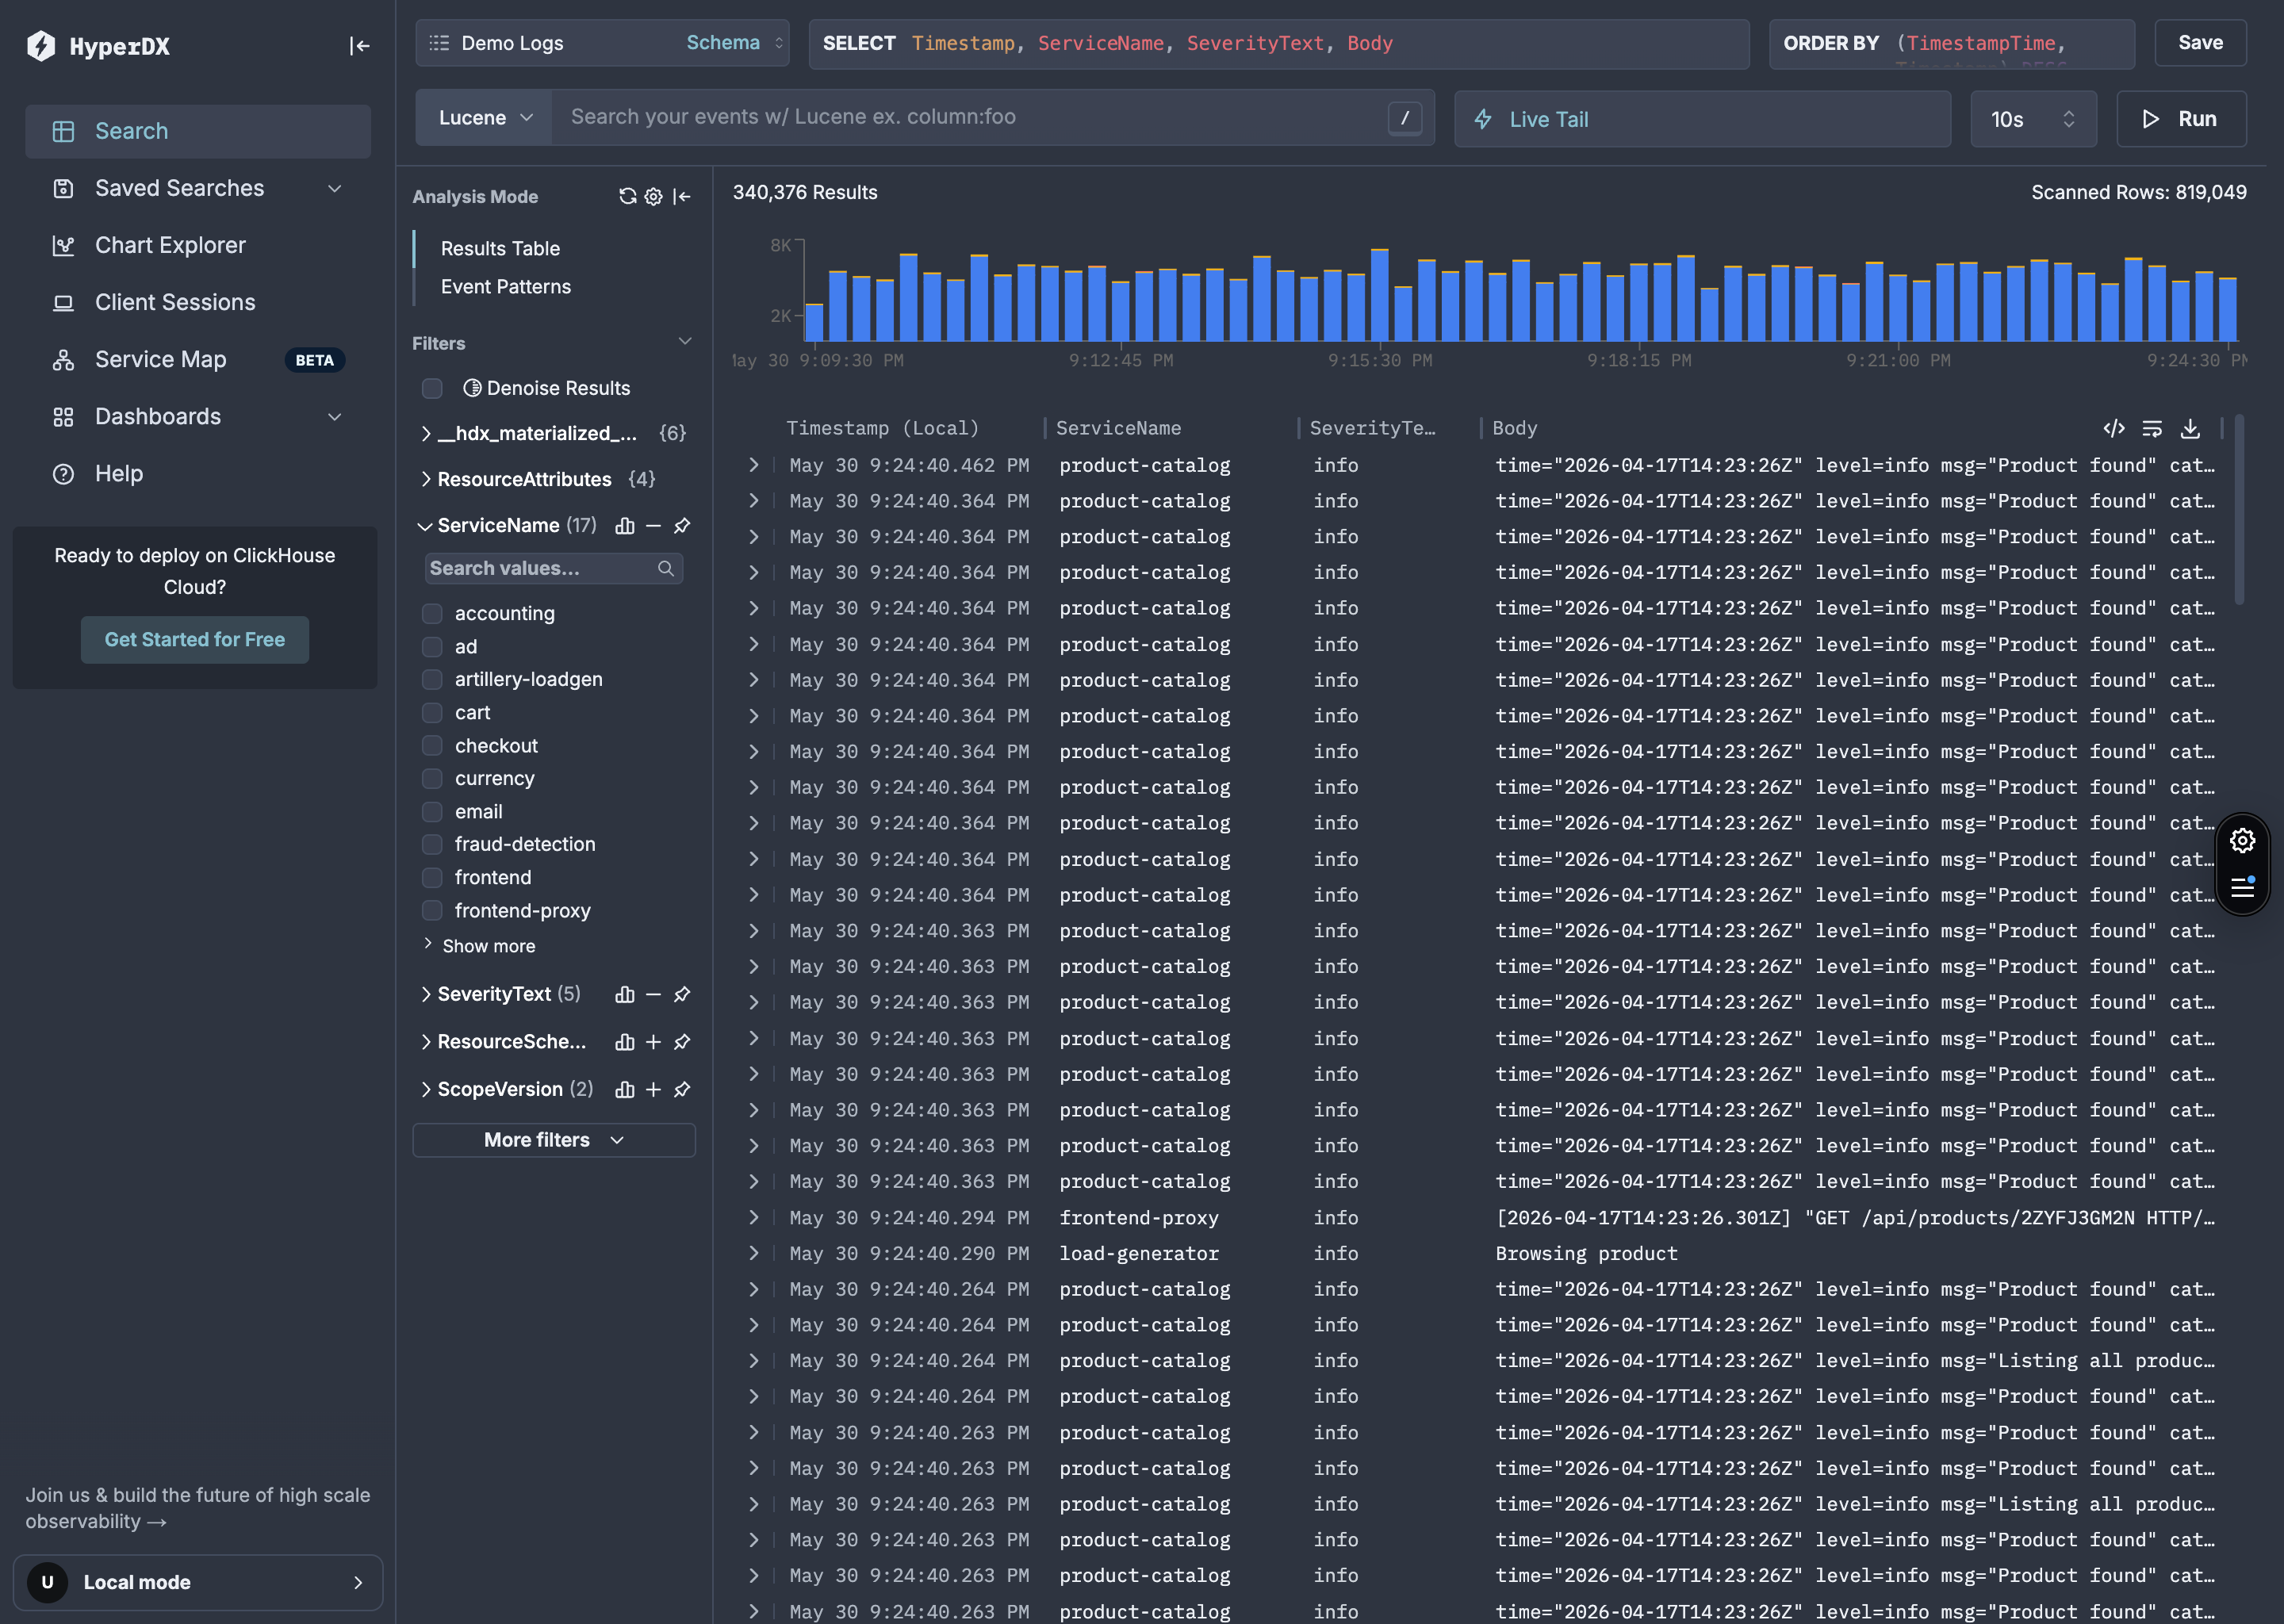
Task: Click the Save button
Action: coord(2200,43)
